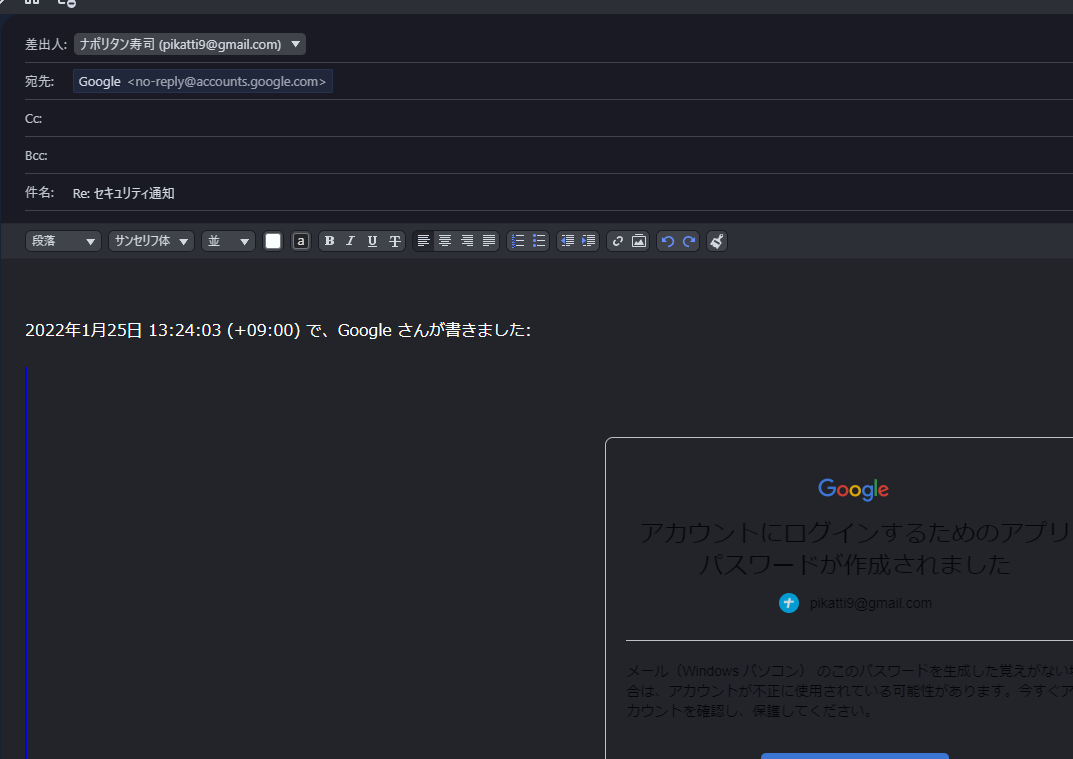Toggle underline formatting

pyautogui.click(x=372, y=241)
